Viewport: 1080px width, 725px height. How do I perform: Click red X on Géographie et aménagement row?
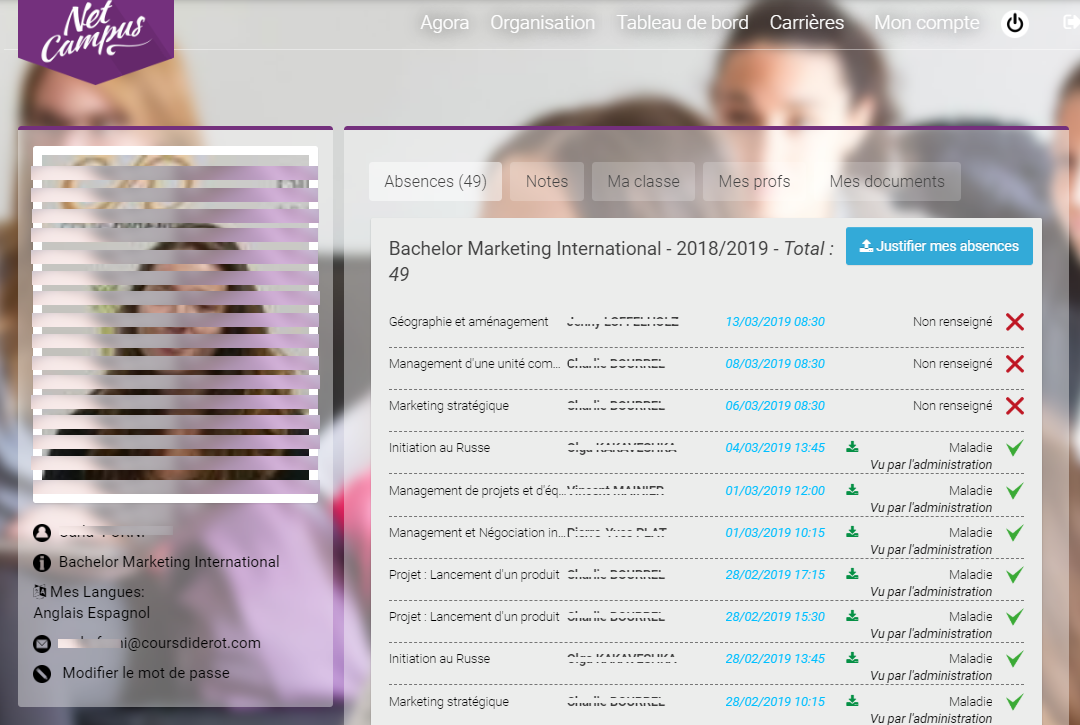pos(1015,322)
